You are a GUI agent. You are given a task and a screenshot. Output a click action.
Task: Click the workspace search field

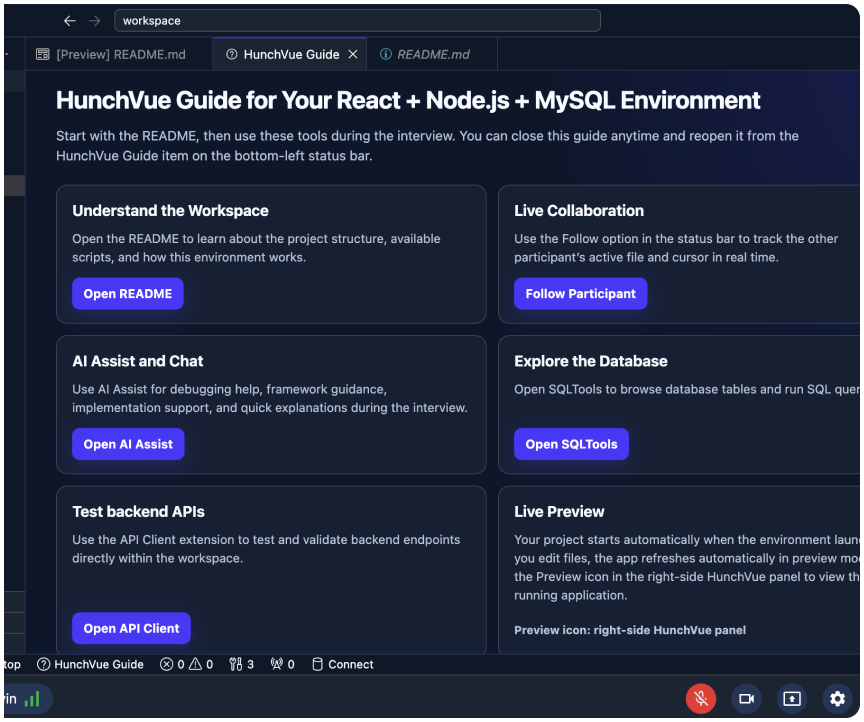pyautogui.click(x=357, y=21)
